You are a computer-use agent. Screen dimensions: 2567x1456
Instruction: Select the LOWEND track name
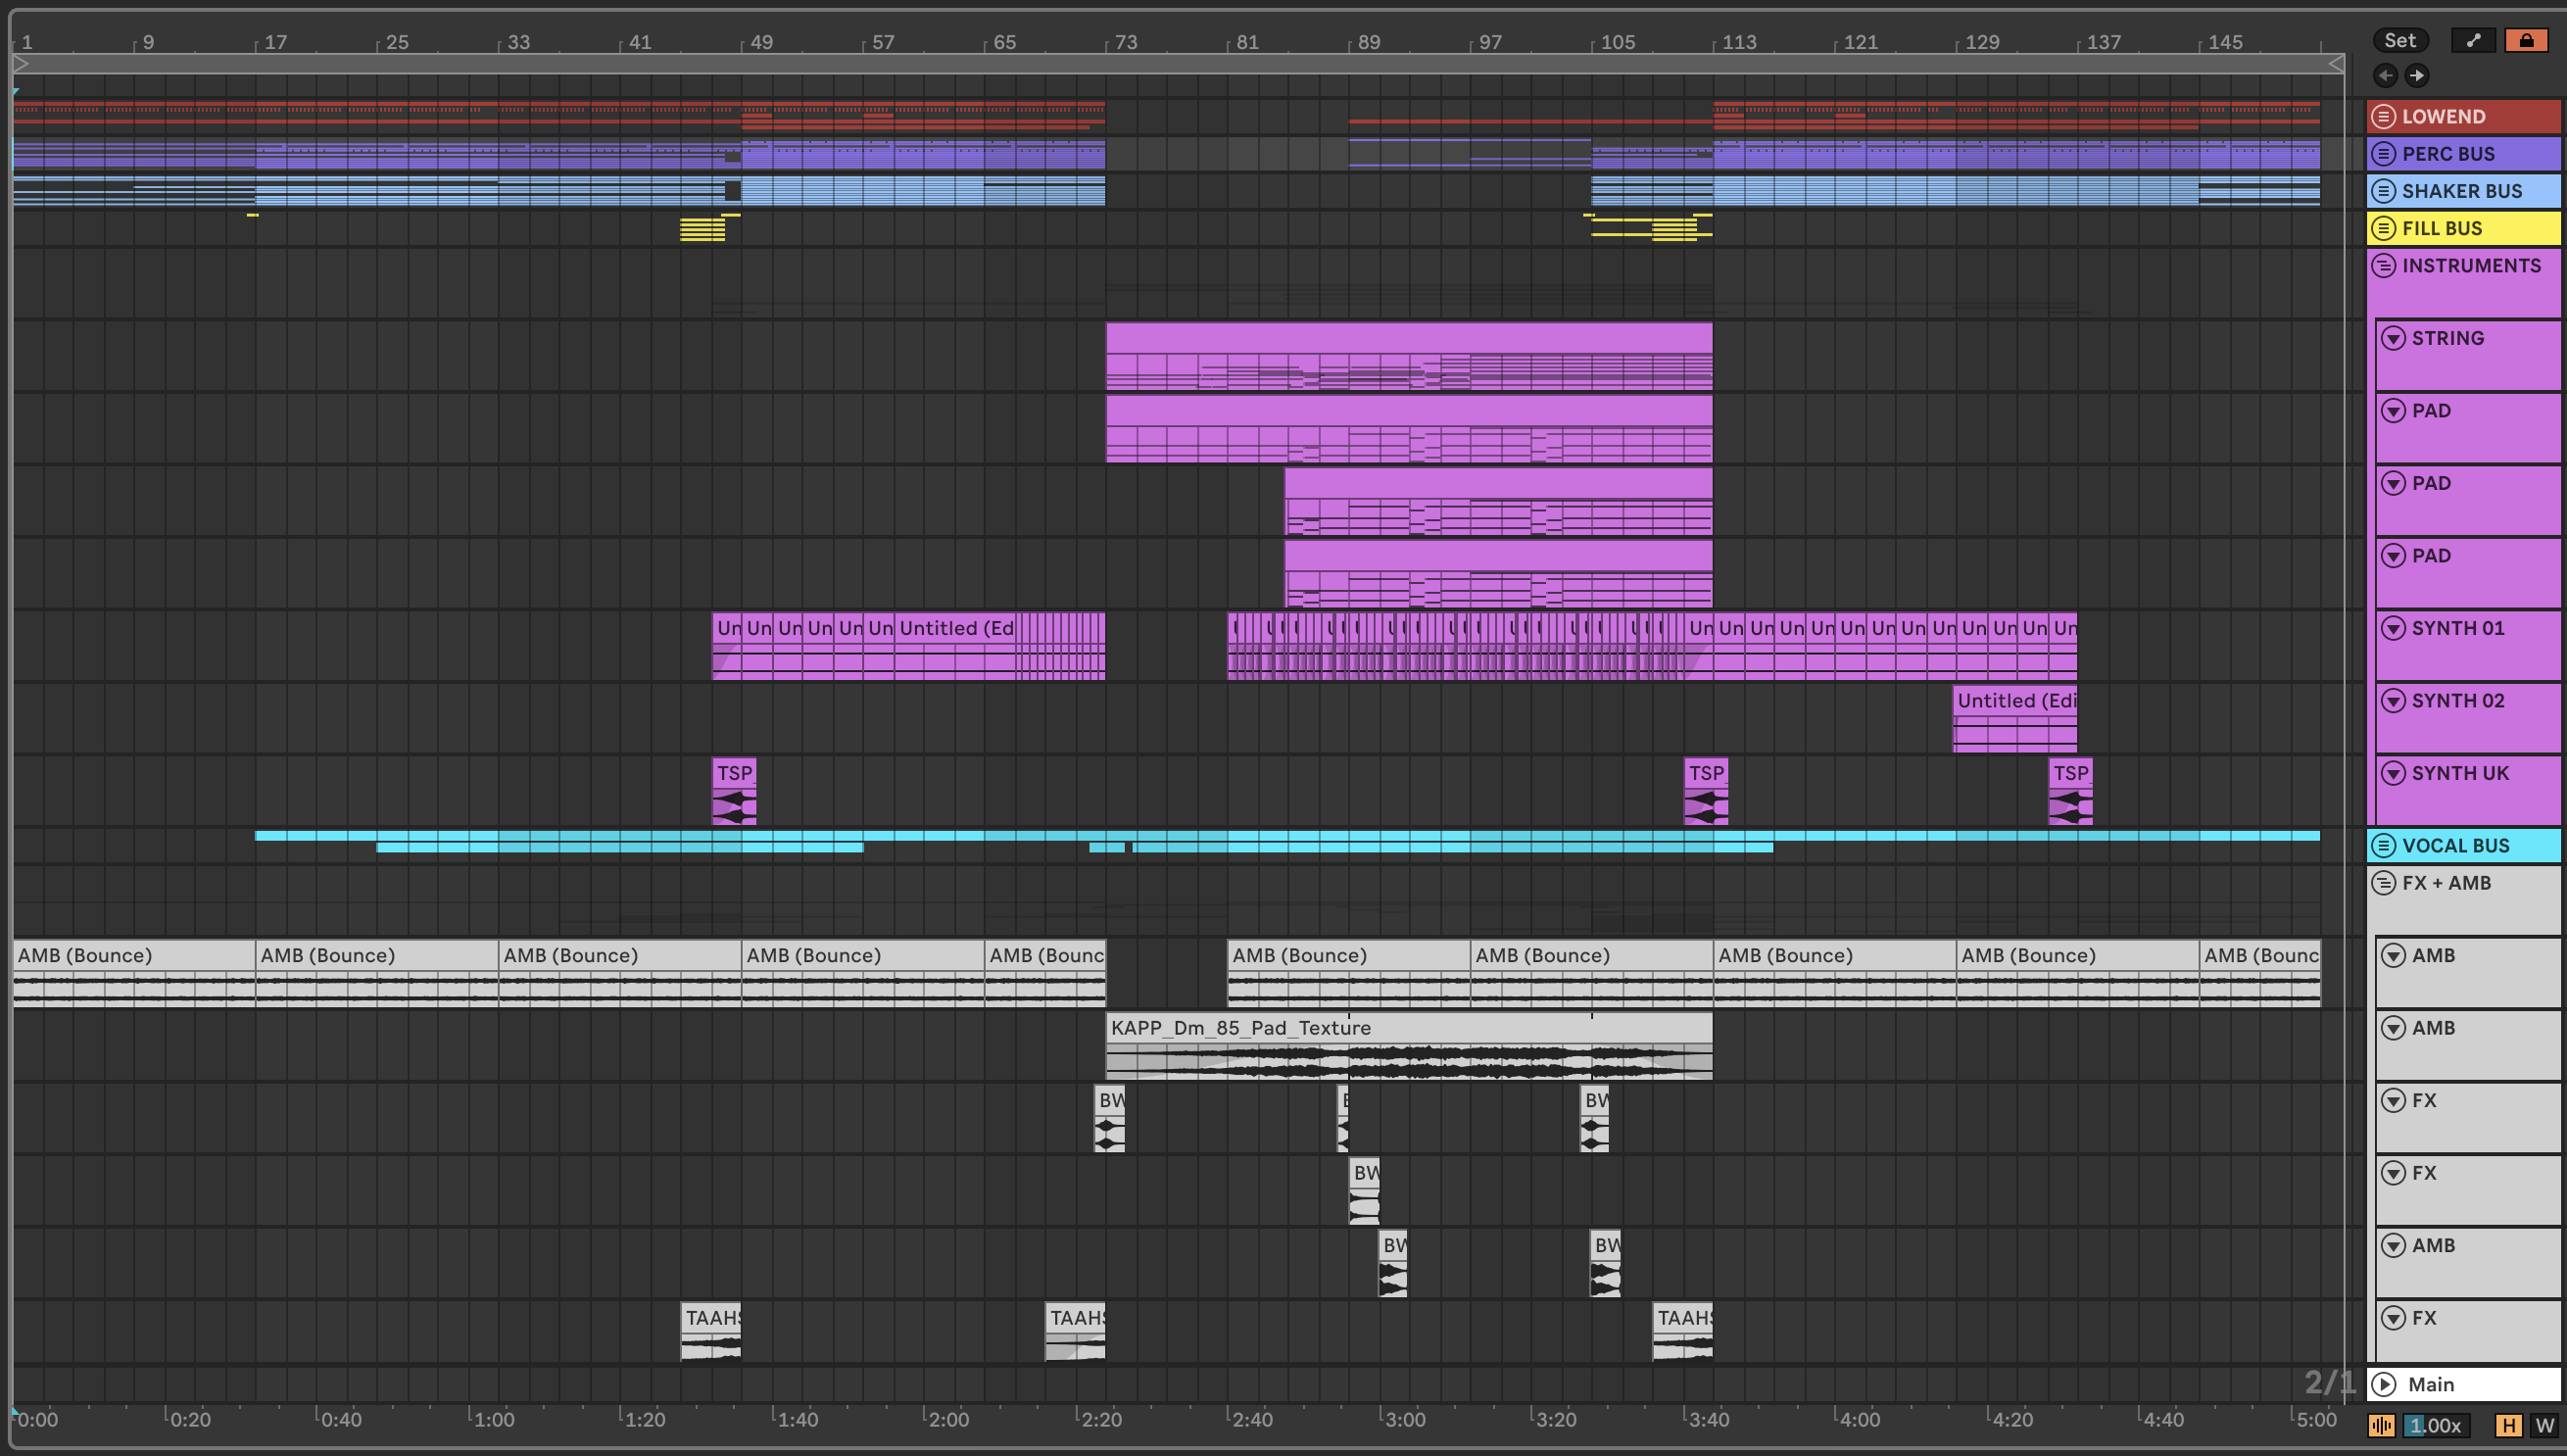[x=2443, y=117]
